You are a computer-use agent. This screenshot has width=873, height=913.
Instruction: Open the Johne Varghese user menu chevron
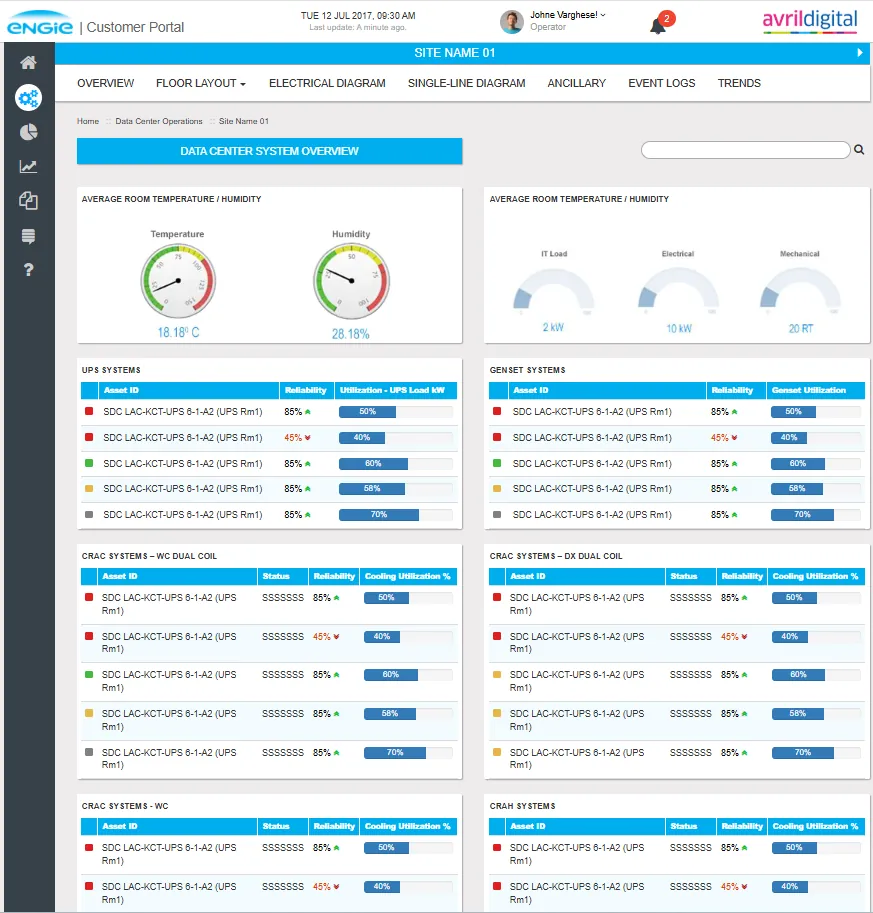coord(603,15)
